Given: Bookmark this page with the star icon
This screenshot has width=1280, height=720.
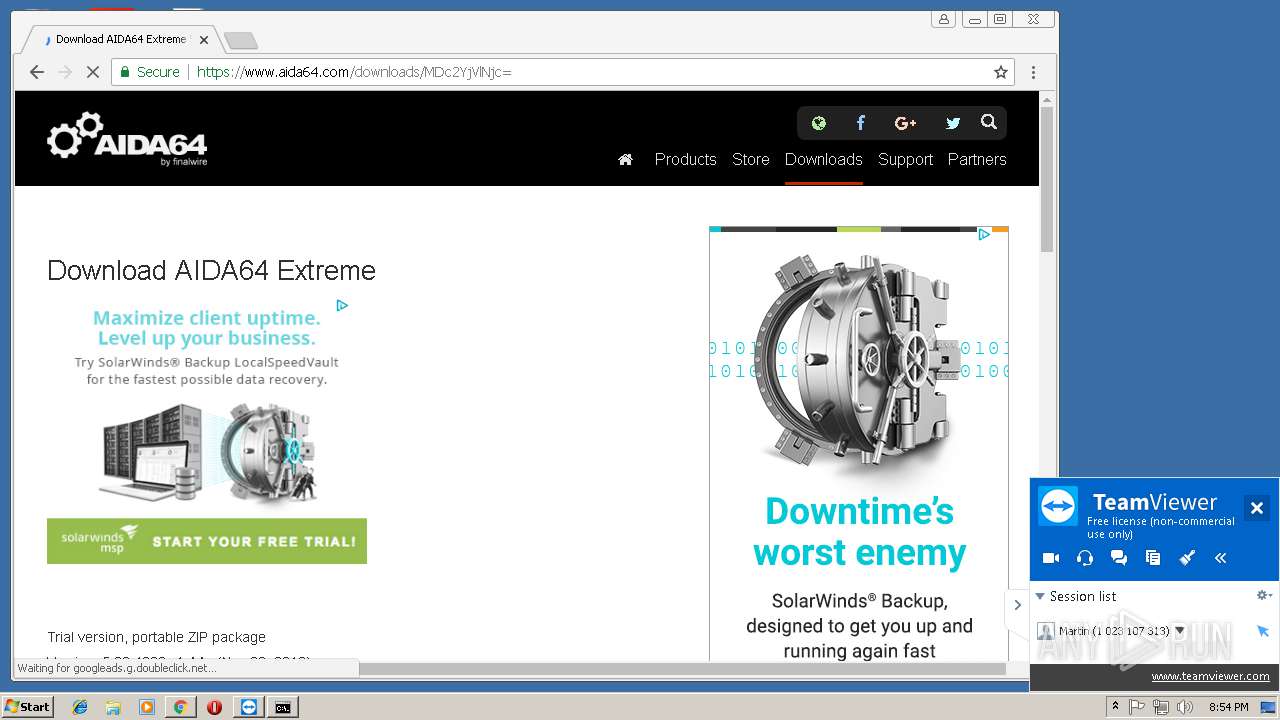Looking at the screenshot, I should 1000,72.
